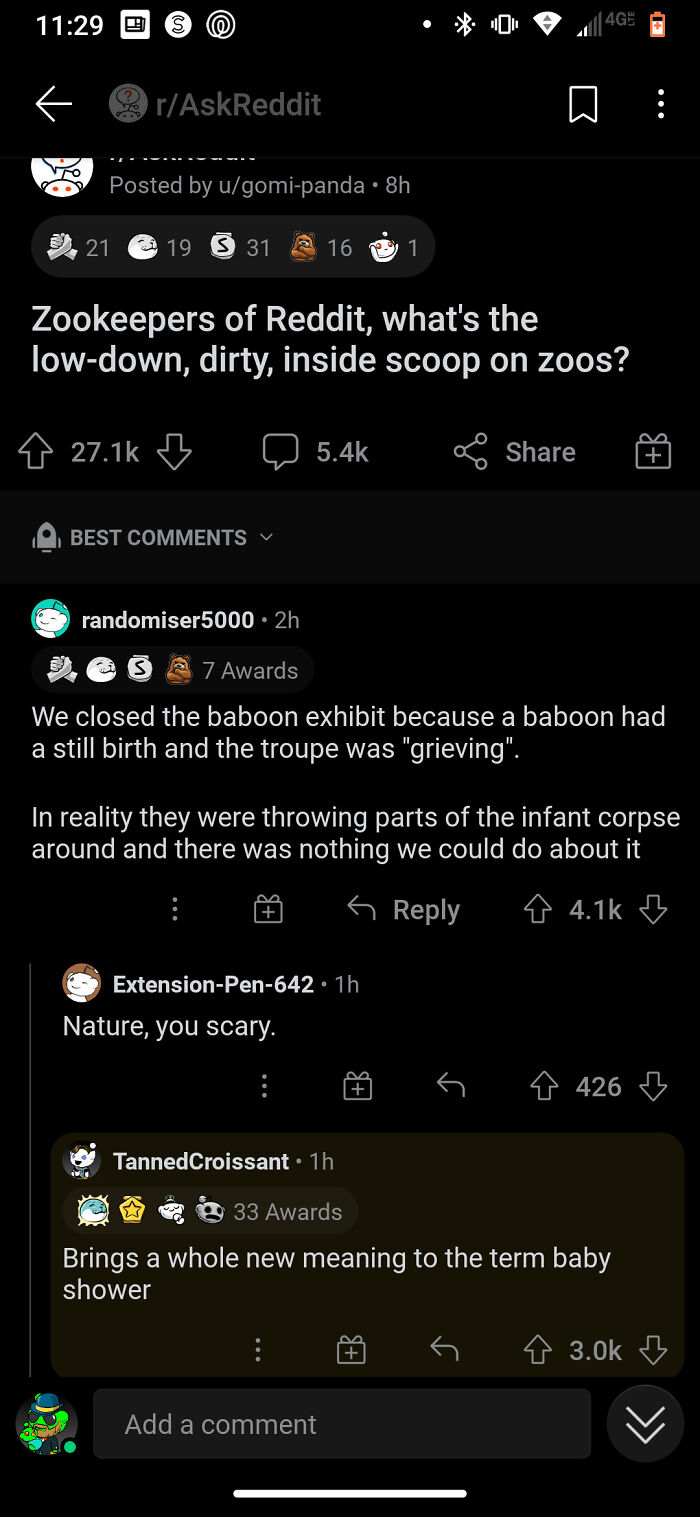This screenshot has height=1517, width=700.
Task: Reply arrow on Extension-Pen-642's comment
Action: (451, 1086)
